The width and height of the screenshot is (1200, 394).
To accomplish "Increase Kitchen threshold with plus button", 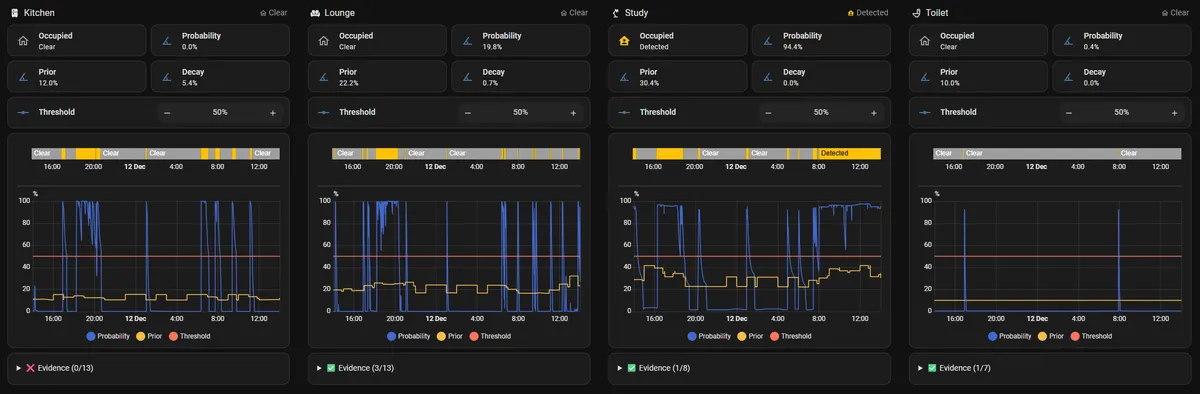I will (272, 112).
